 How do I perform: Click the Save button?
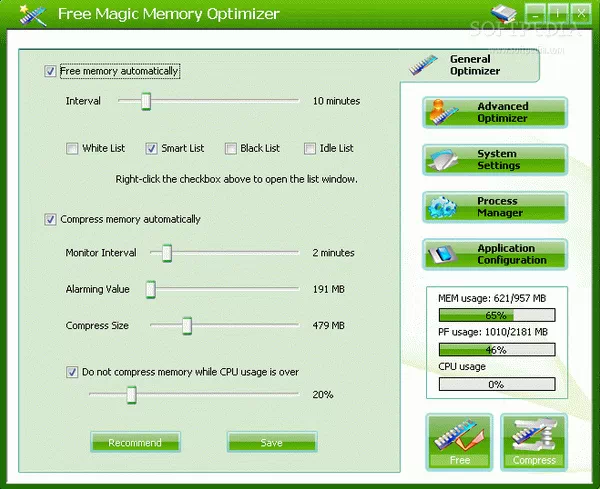[272, 442]
